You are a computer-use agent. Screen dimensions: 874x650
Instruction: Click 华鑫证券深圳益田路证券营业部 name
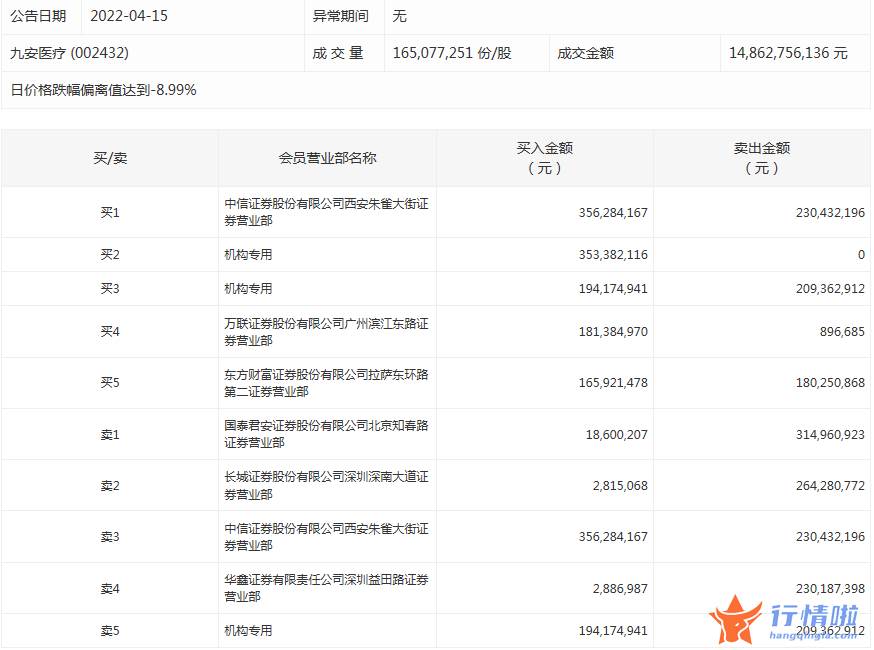point(326,588)
